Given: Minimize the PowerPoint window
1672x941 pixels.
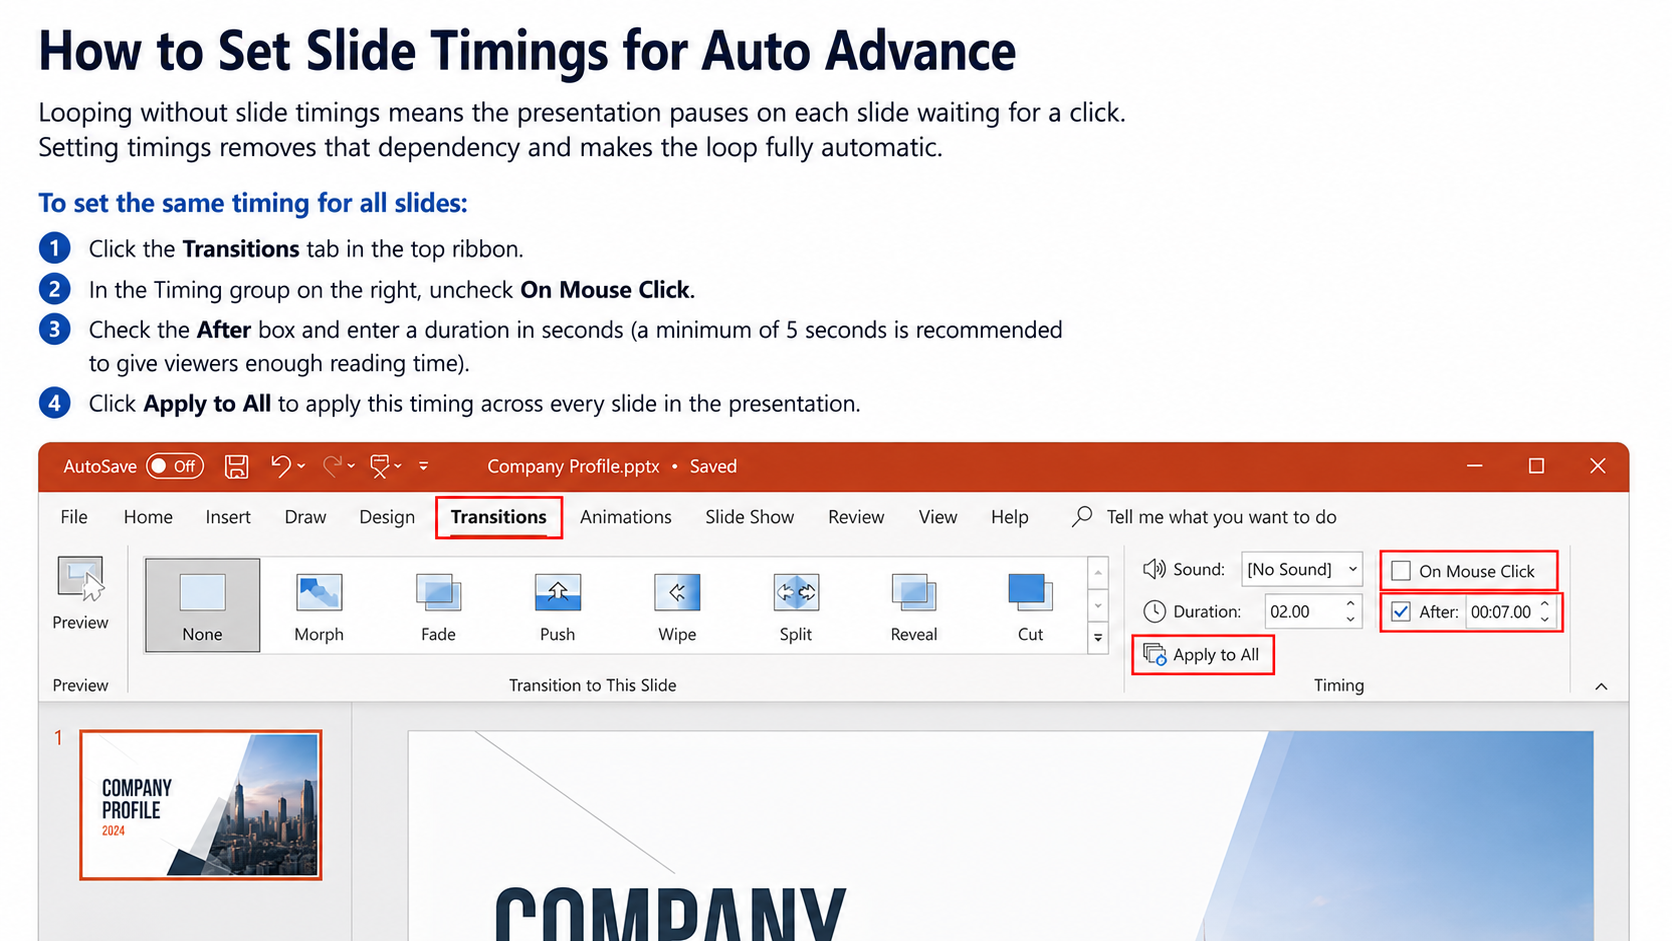Looking at the screenshot, I should tap(1474, 466).
